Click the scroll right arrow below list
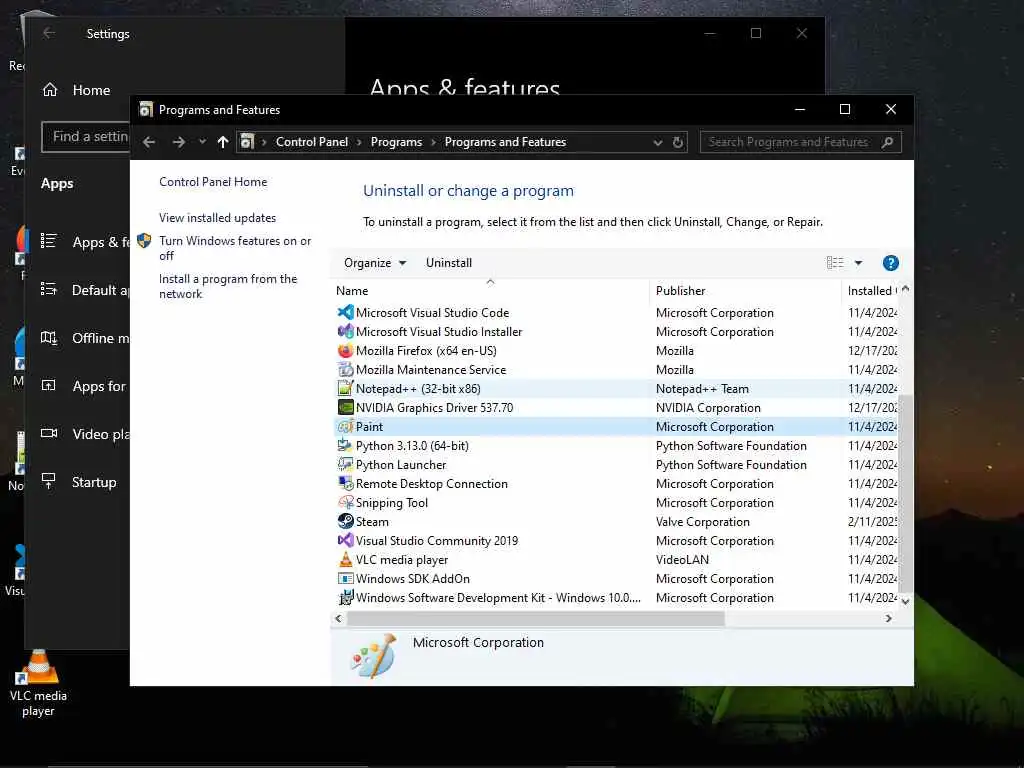Image resolution: width=1024 pixels, height=768 pixels. click(x=888, y=618)
